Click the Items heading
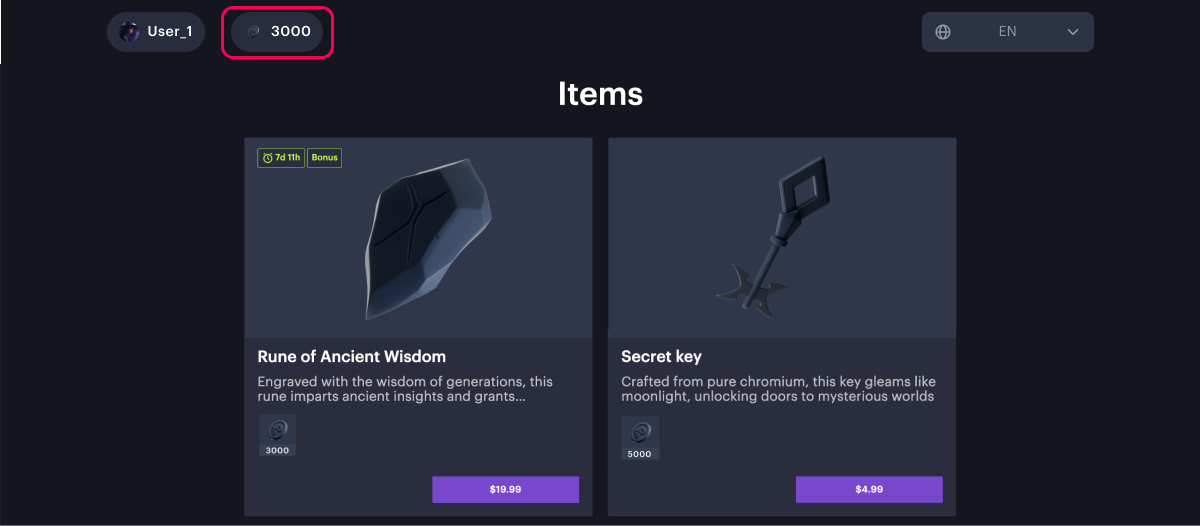Viewport: 1200px width, 526px height. point(600,94)
